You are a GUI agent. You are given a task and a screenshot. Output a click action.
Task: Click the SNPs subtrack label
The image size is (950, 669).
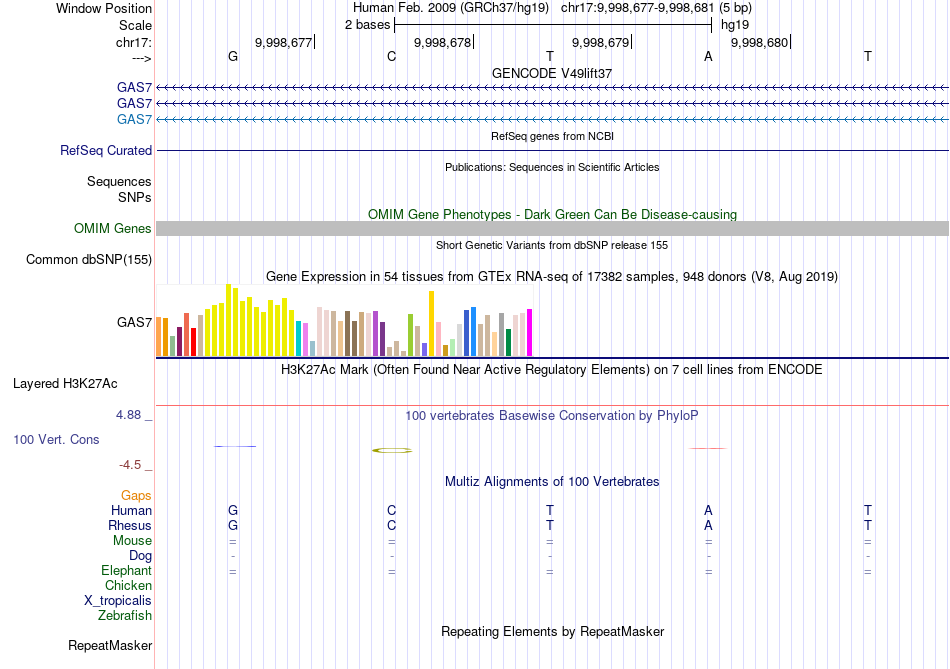click(135, 197)
